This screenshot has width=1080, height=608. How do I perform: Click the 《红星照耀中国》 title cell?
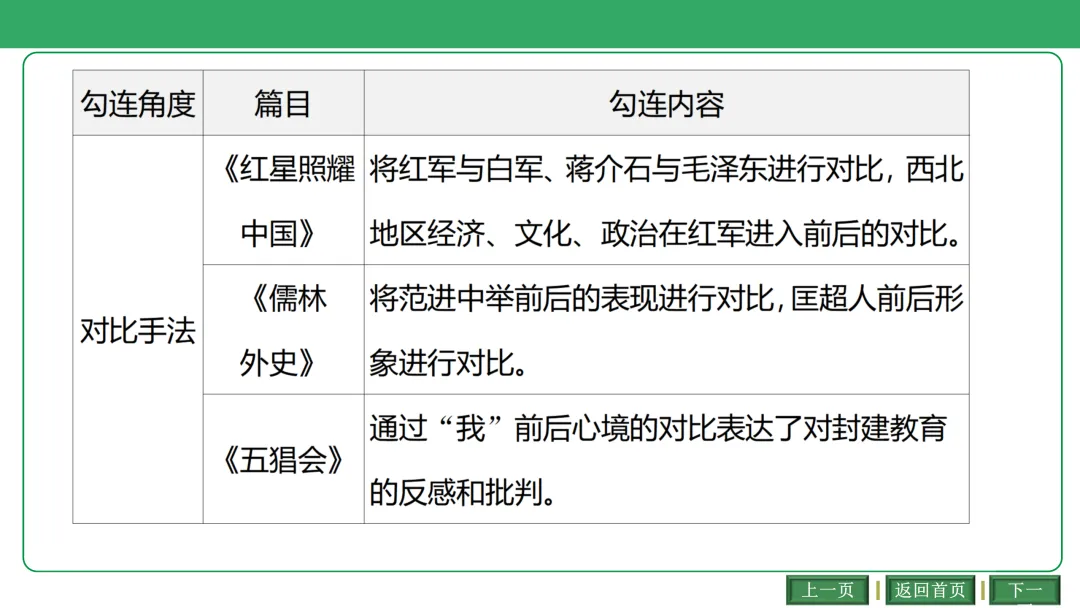[x=283, y=200]
